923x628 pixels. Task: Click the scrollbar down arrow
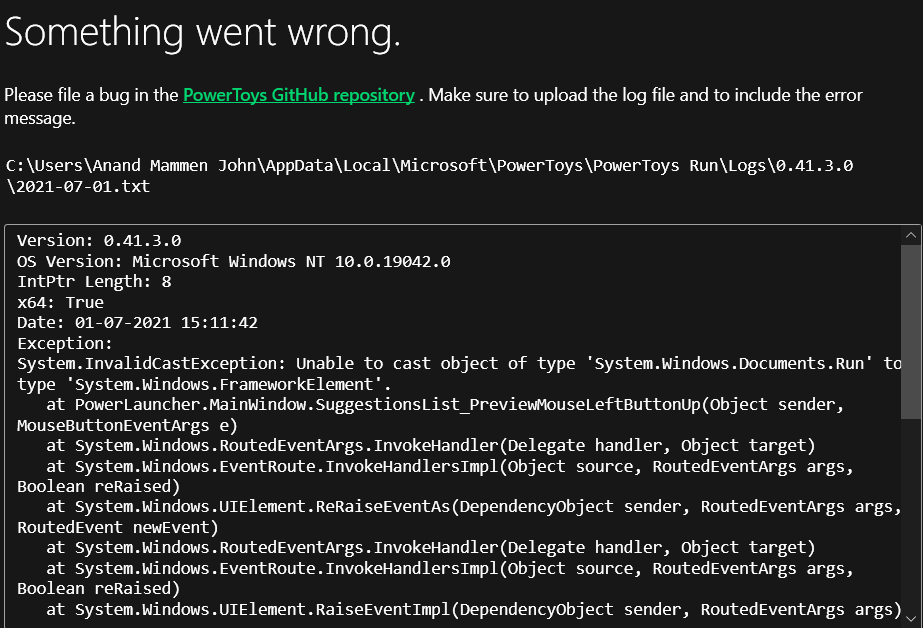click(910, 617)
